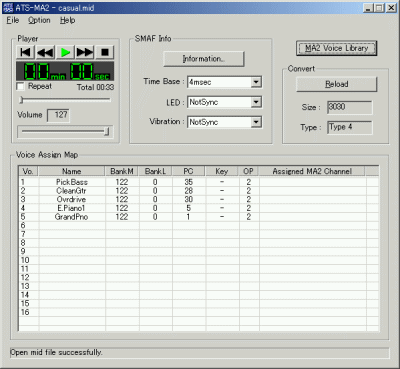Open the Help menu
The image size is (400, 369).
click(67, 20)
